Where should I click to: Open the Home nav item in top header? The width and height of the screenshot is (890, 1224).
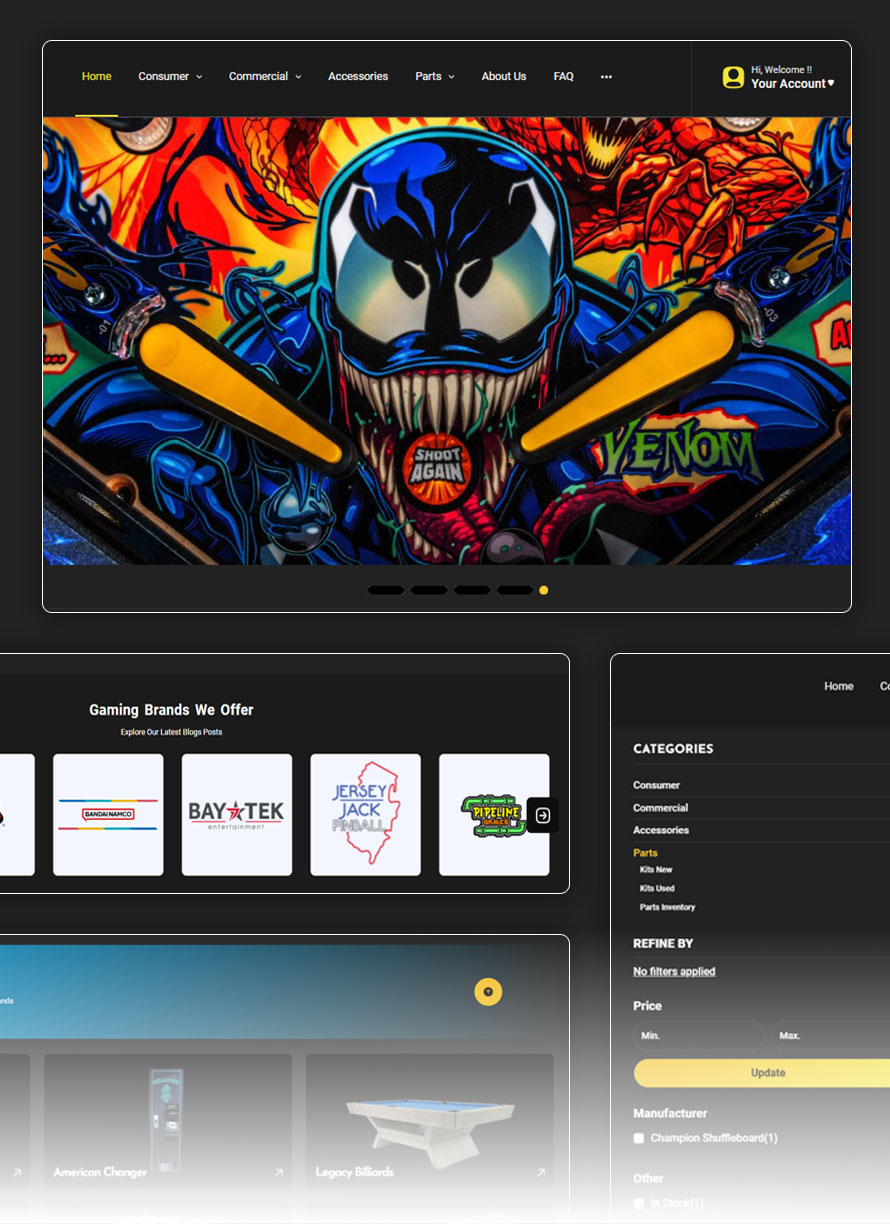(97, 76)
